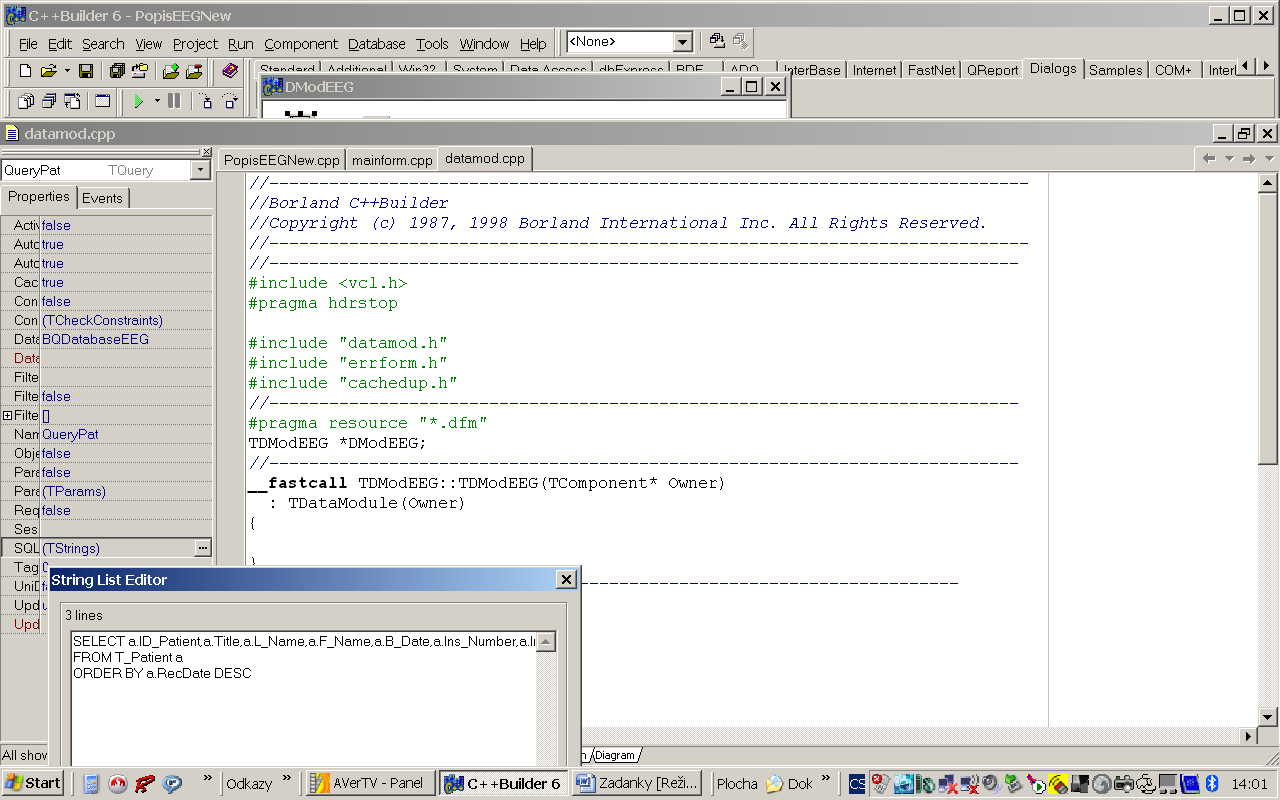The image size is (1280, 800).
Task: Click Add file to project icon
Action: coord(171,71)
